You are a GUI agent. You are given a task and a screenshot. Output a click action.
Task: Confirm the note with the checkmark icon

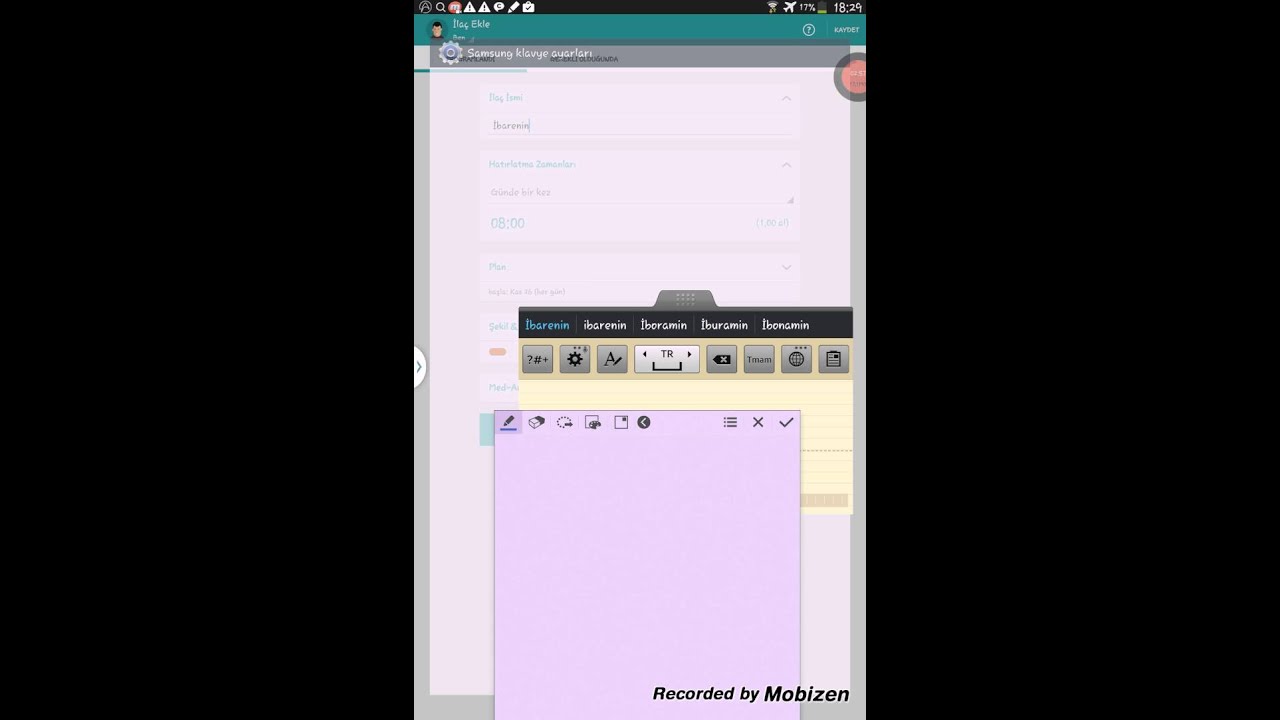(786, 422)
